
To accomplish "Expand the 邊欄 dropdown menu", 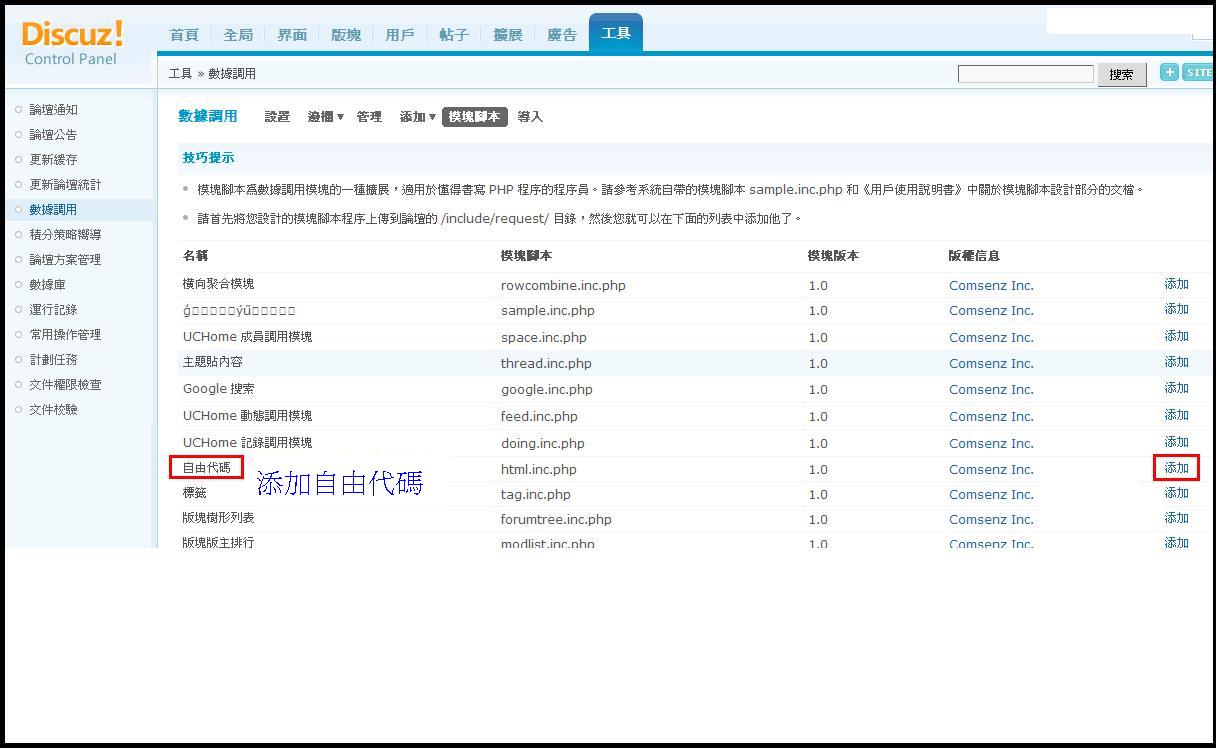I will [x=325, y=117].
